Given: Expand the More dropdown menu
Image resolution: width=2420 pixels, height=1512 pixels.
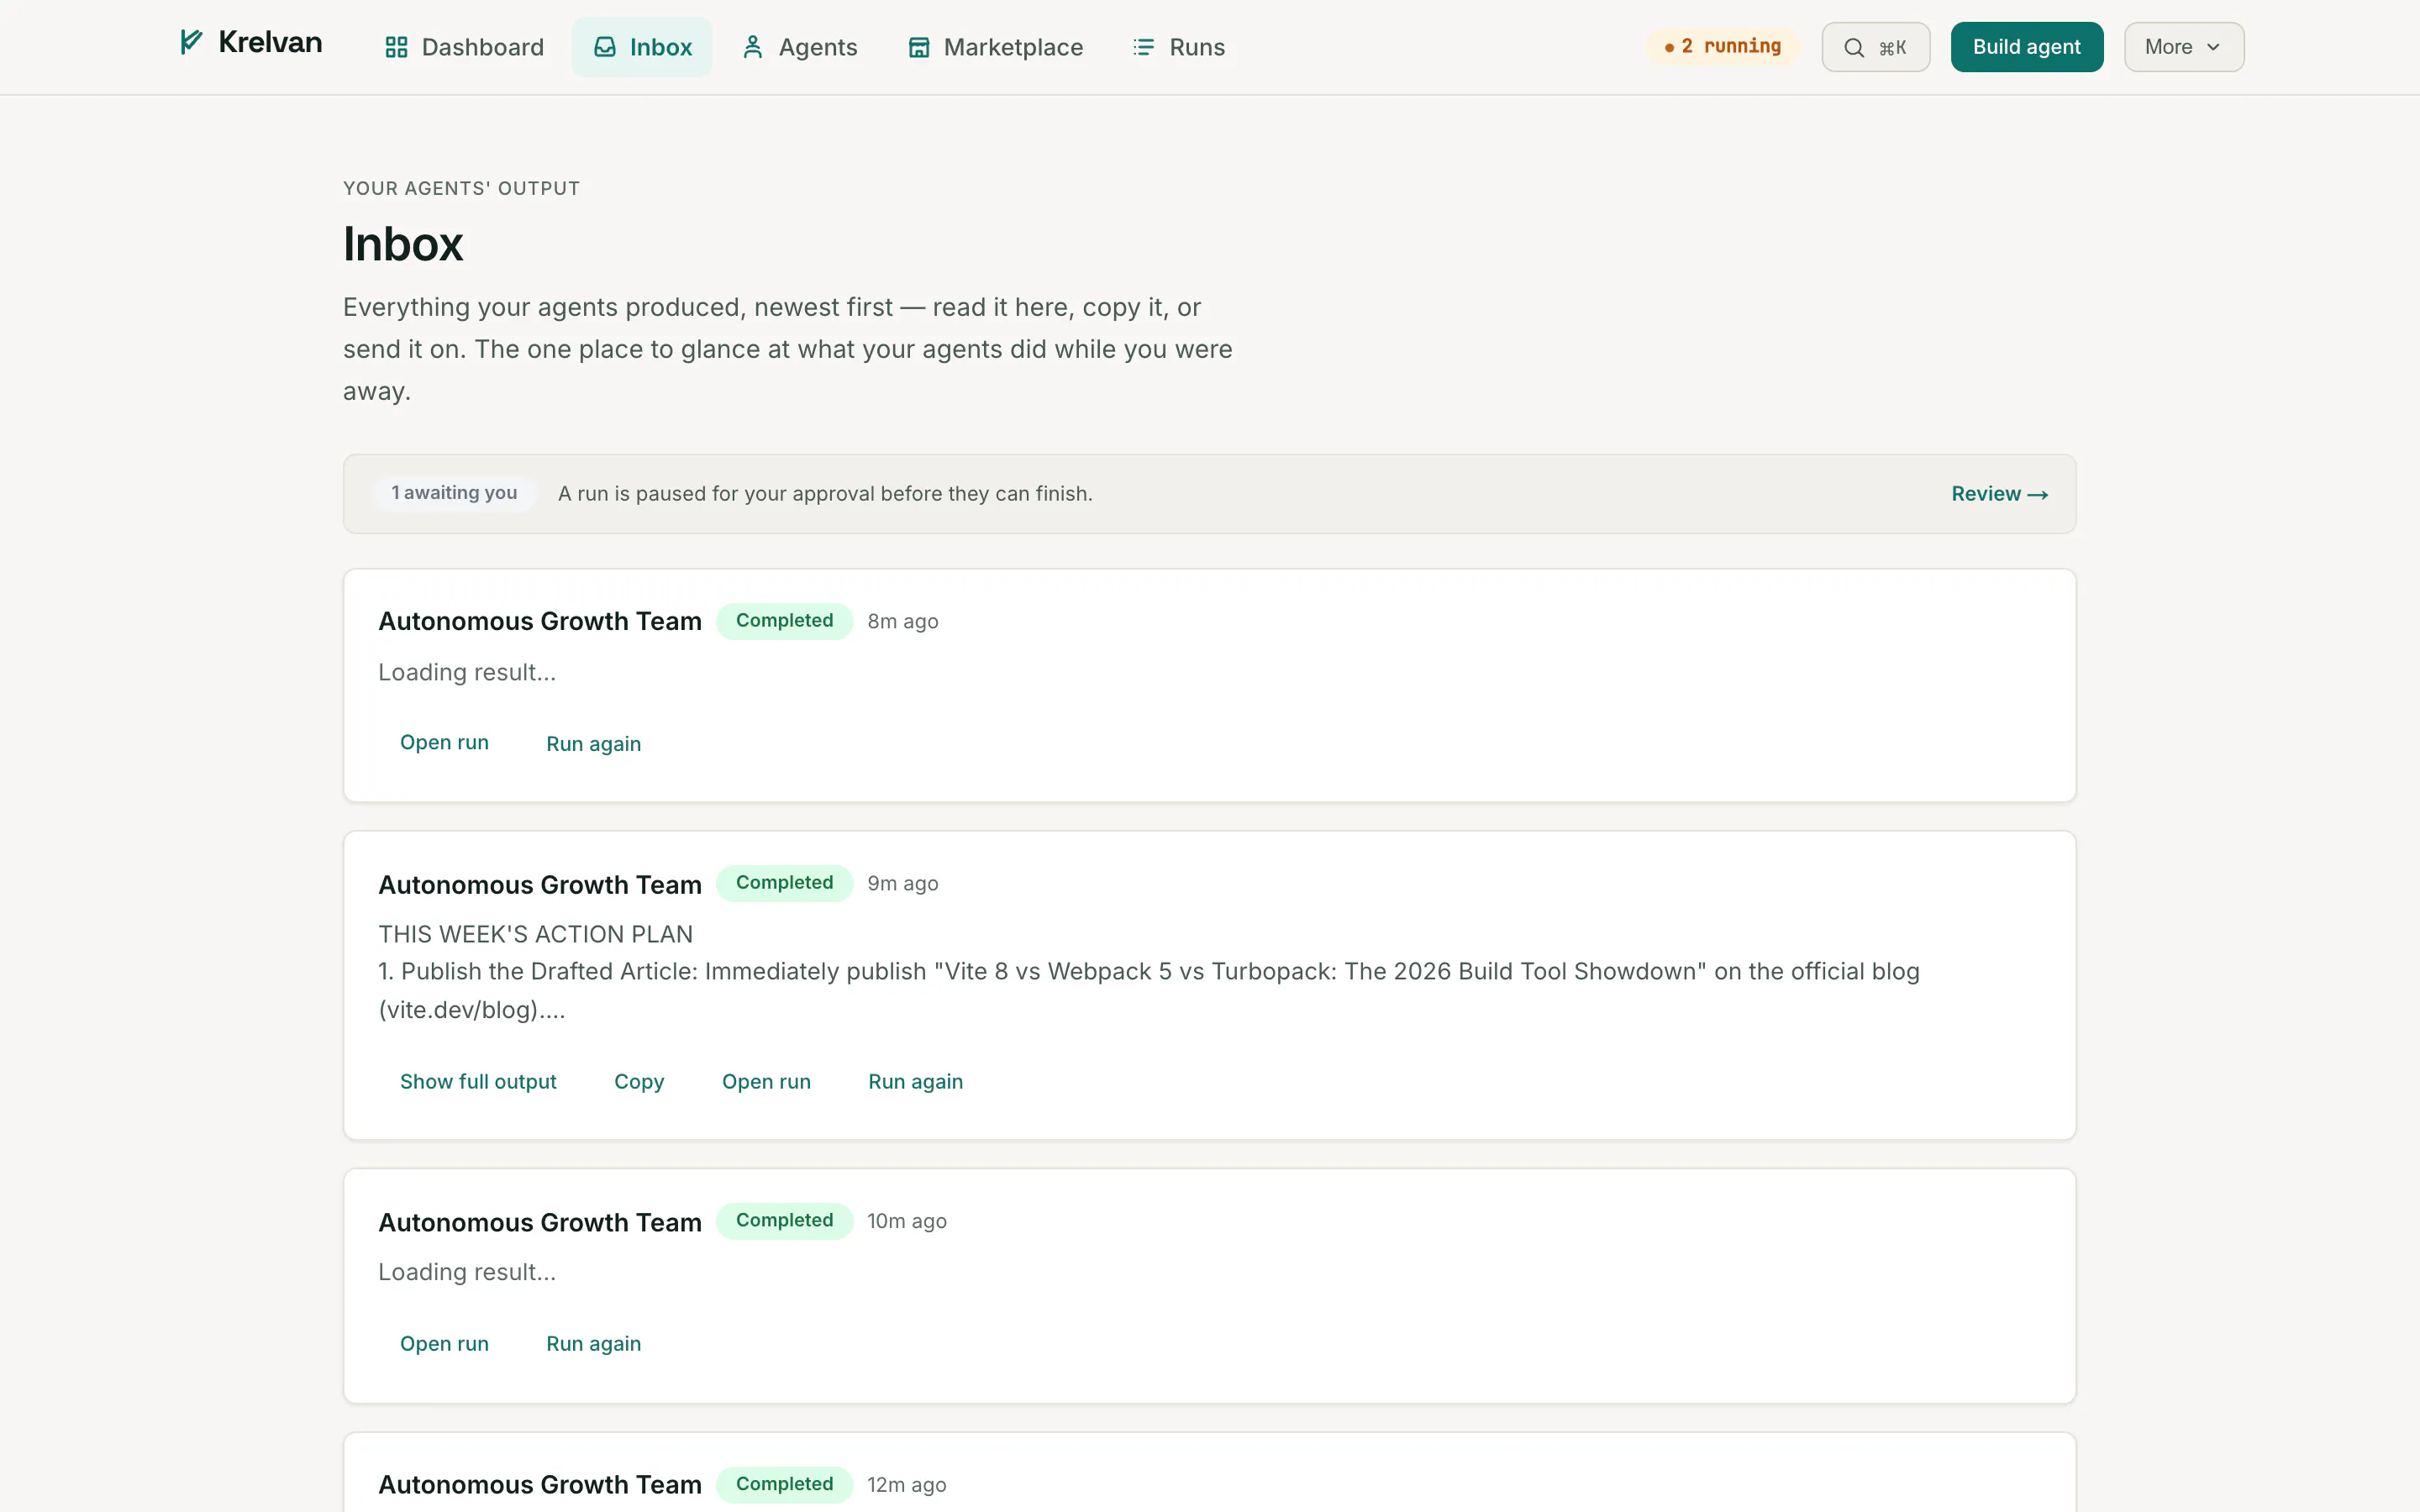Looking at the screenshot, I should [x=2184, y=47].
